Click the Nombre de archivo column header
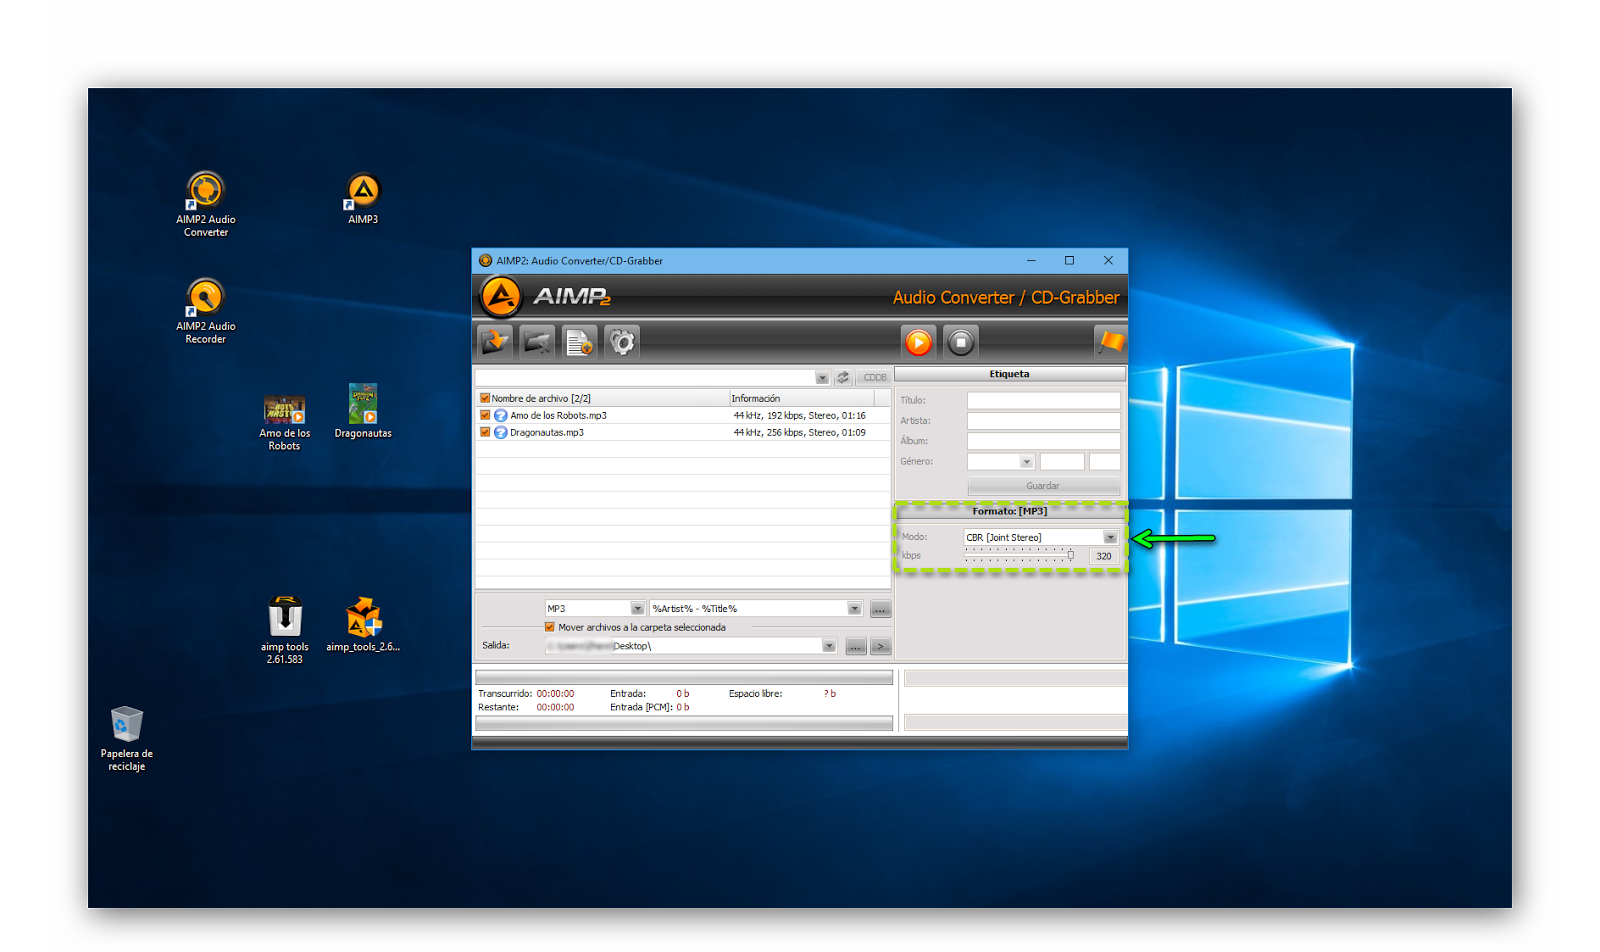1600x952 pixels. click(603, 398)
